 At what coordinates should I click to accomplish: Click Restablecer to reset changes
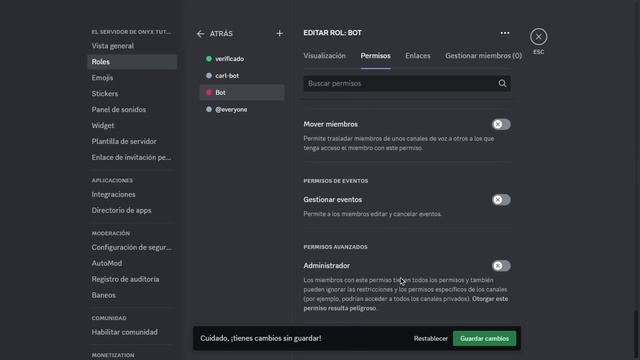click(x=431, y=338)
